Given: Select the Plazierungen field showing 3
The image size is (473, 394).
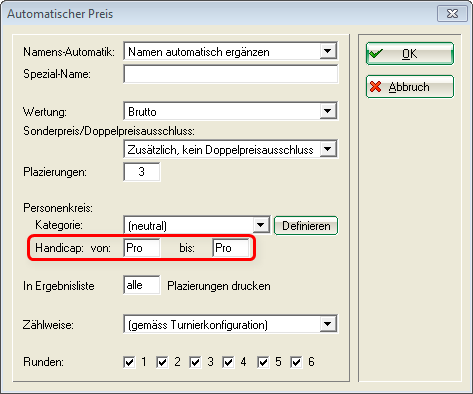Looking at the screenshot, I should 142,172.
